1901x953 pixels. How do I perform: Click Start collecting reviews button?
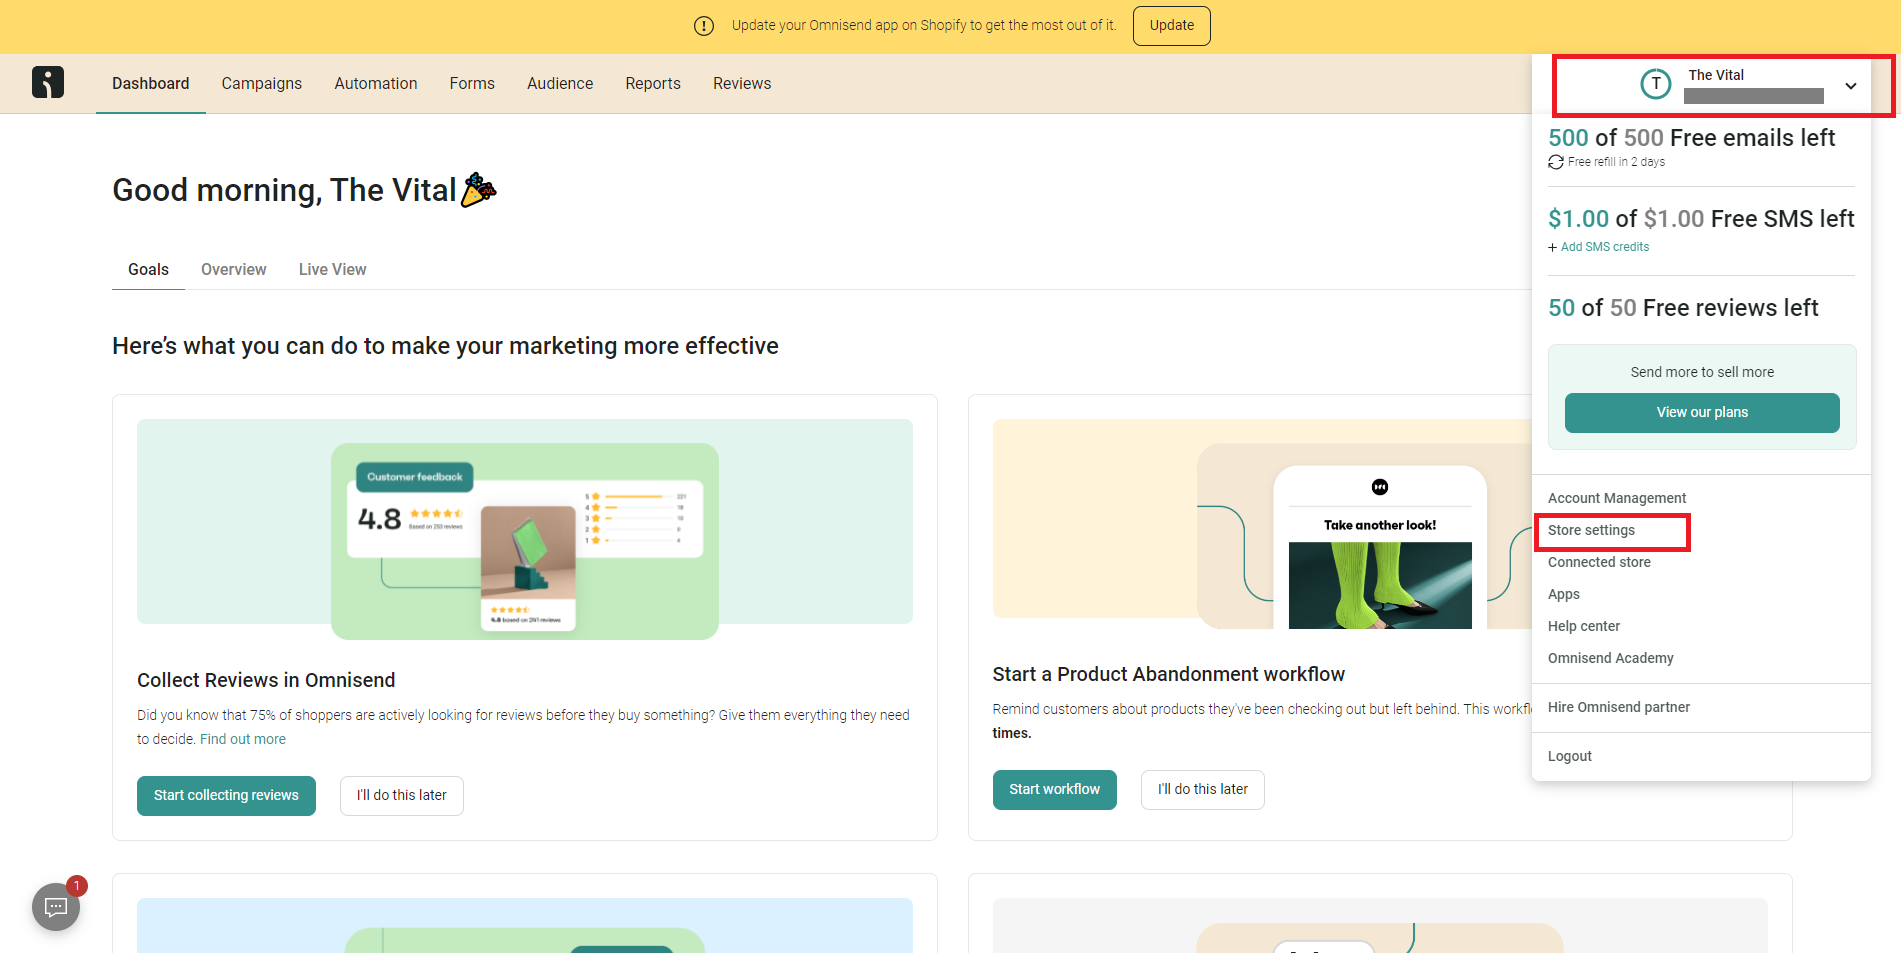pyautogui.click(x=226, y=796)
